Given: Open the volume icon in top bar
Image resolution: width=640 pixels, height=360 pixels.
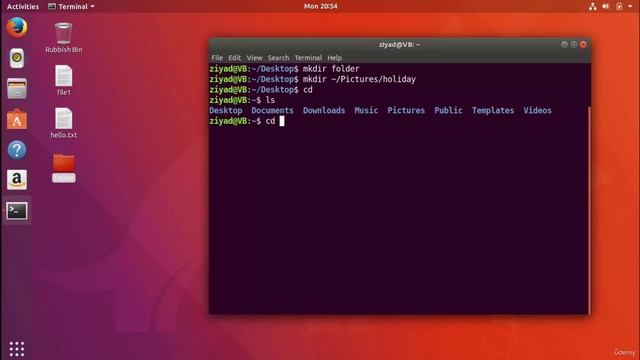Looking at the screenshot, I should click(x=606, y=6).
